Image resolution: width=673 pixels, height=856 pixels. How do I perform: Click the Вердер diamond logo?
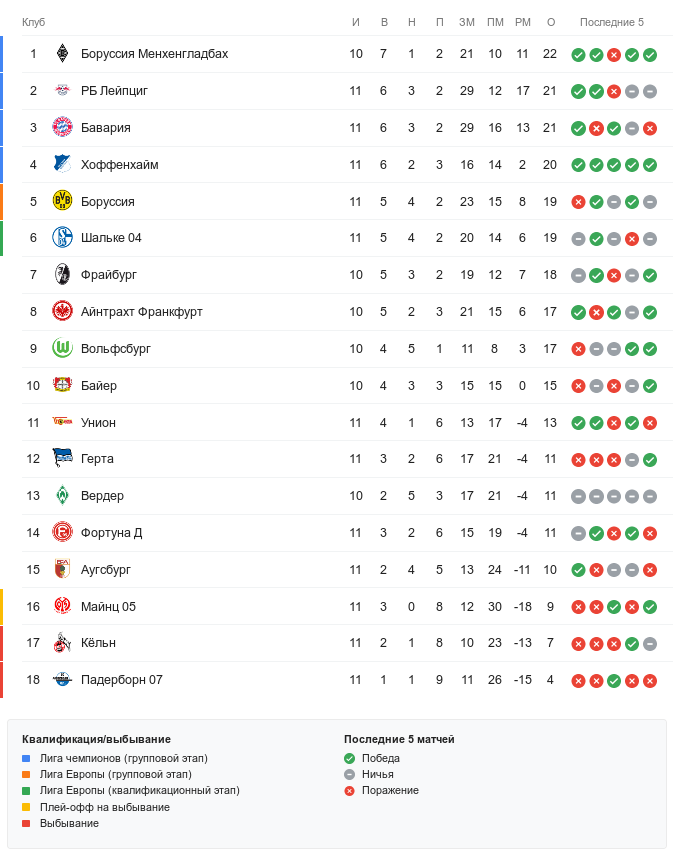pos(63,496)
